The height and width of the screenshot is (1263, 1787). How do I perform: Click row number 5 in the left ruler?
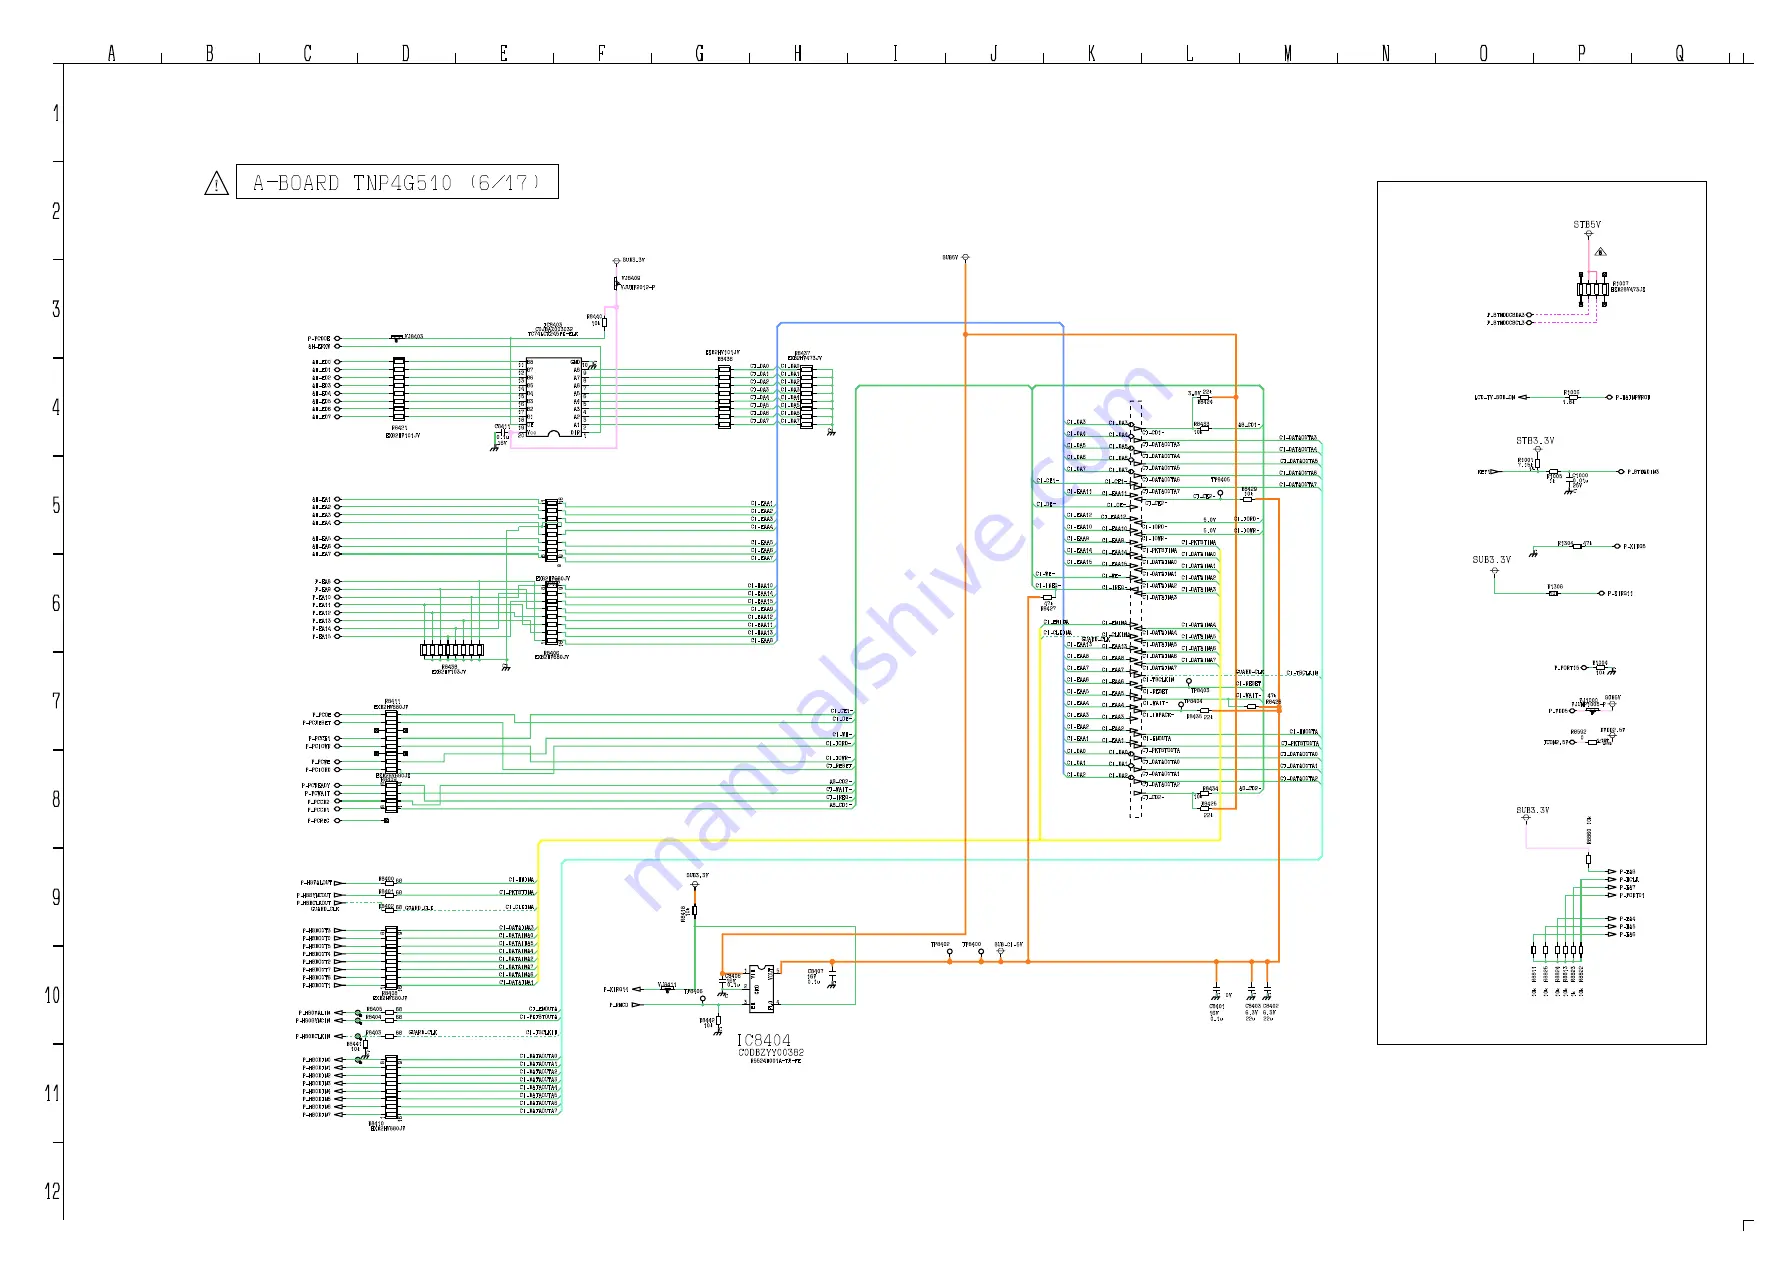click(56, 506)
